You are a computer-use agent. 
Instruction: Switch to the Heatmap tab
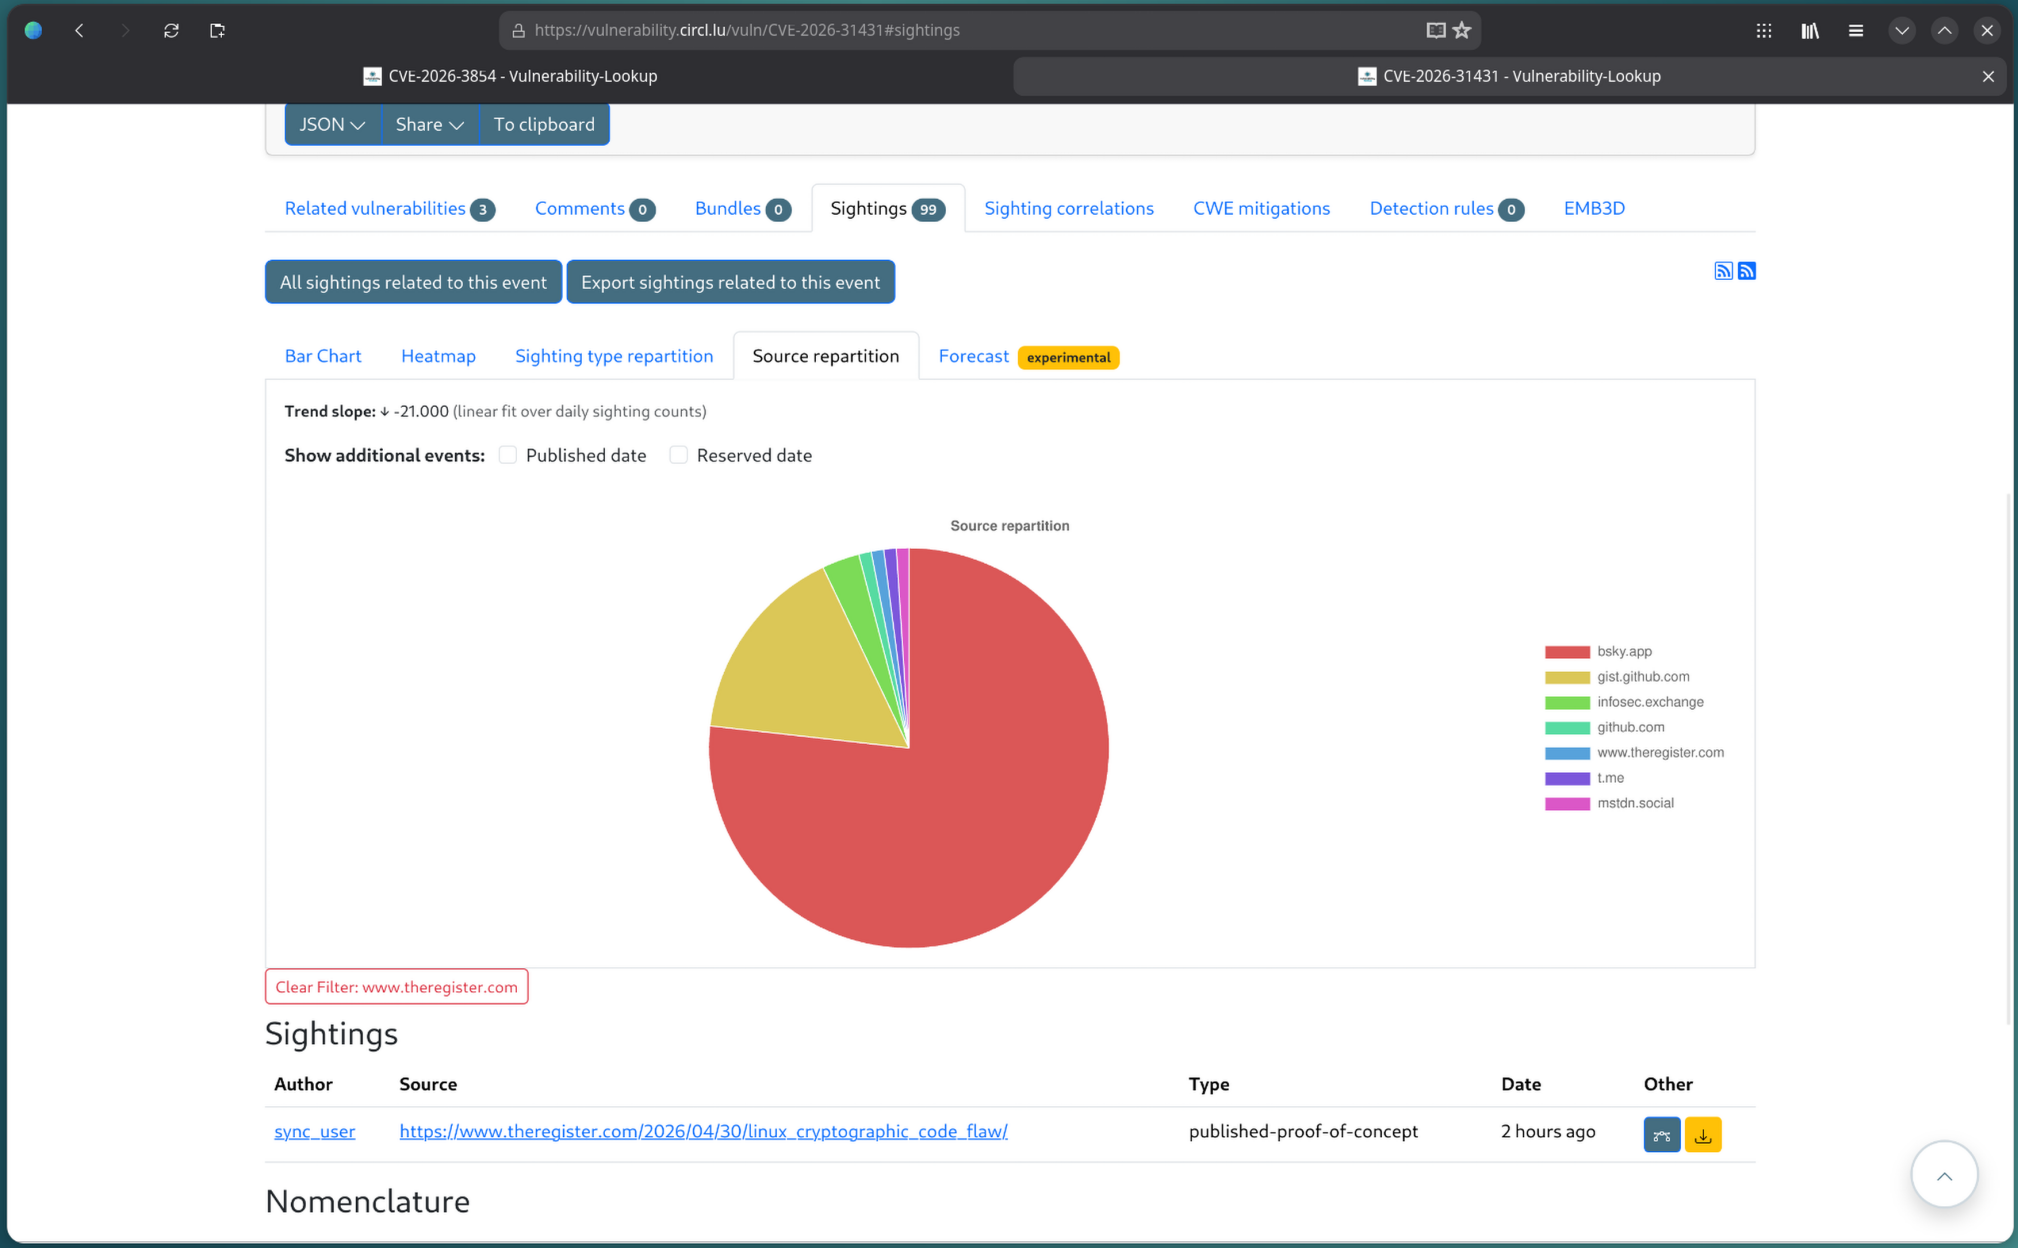438,356
